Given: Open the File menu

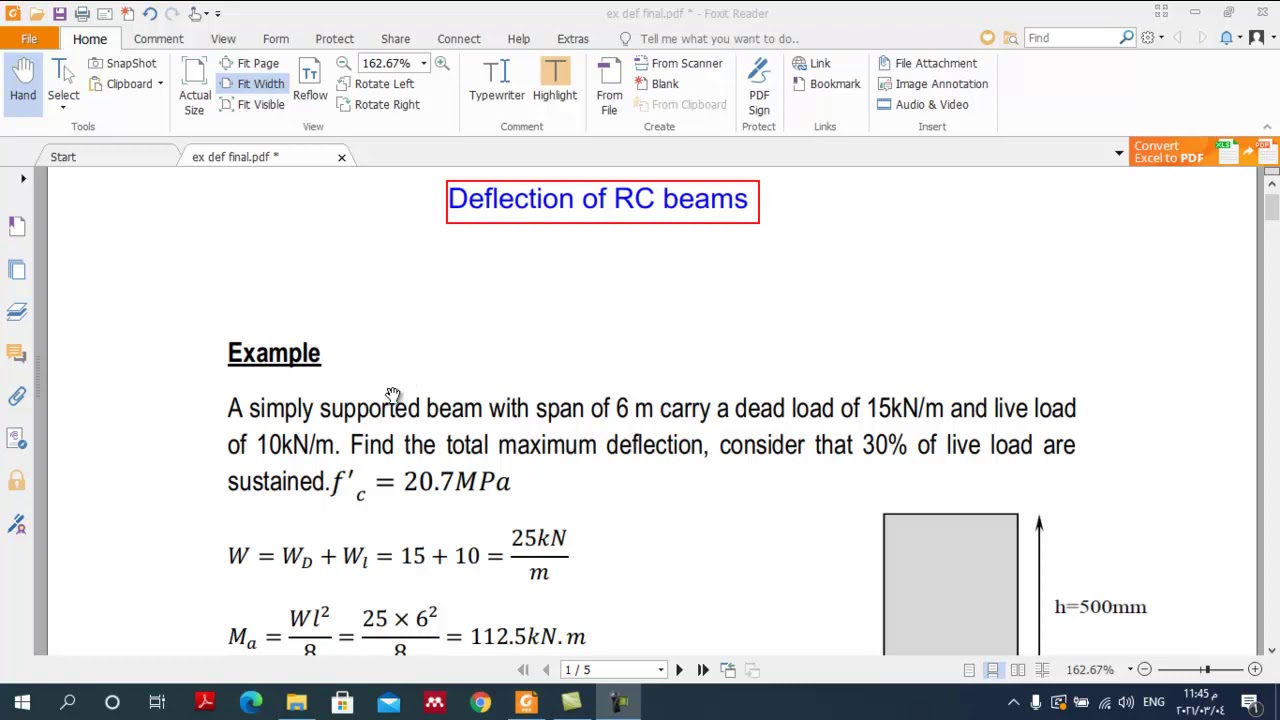Looking at the screenshot, I should 29,38.
